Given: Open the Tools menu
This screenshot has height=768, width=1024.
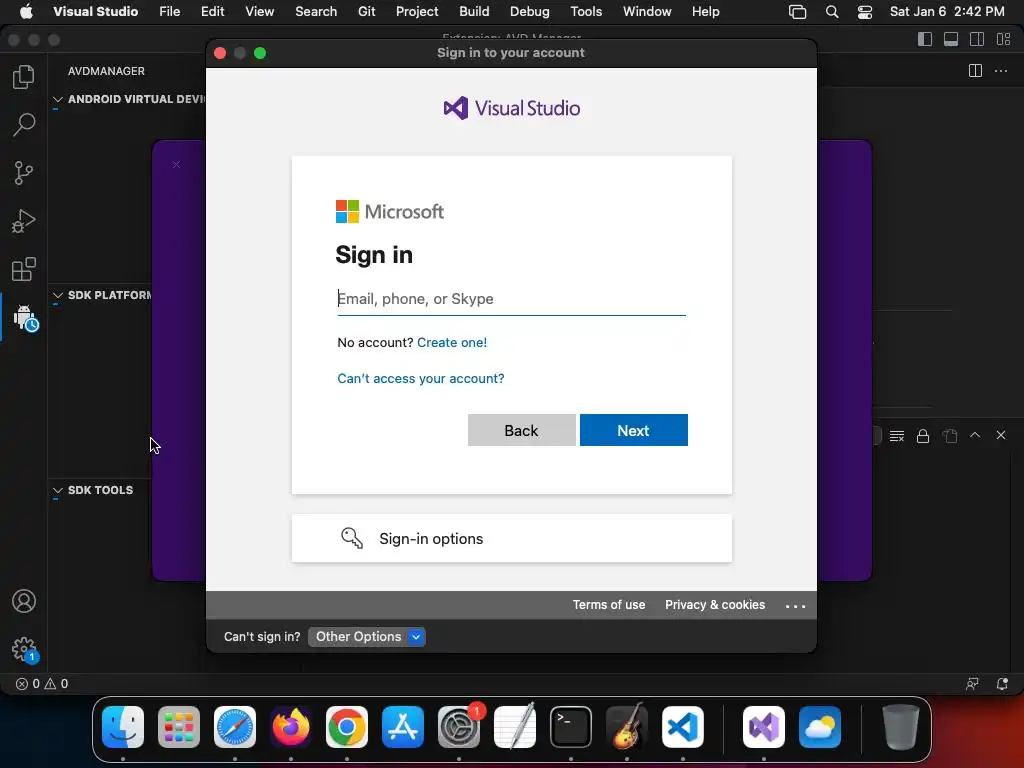Looking at the screenshot, I should [x=586, y=12].
